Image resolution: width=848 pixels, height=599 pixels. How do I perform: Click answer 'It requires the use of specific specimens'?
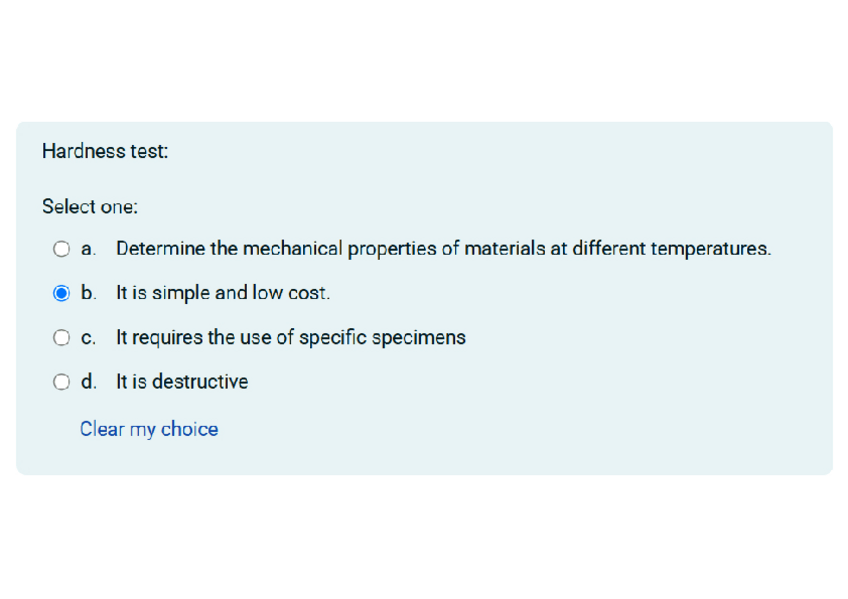coord(291,338)
